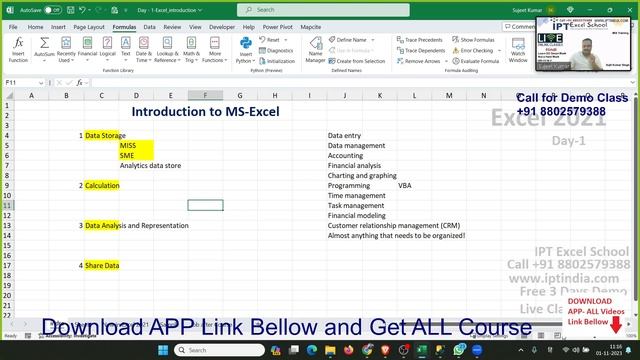Viewport: 640px width, 360px height.
Task: Open the Logical functions list
Action: pyautogui.click(x=107, y=49)
